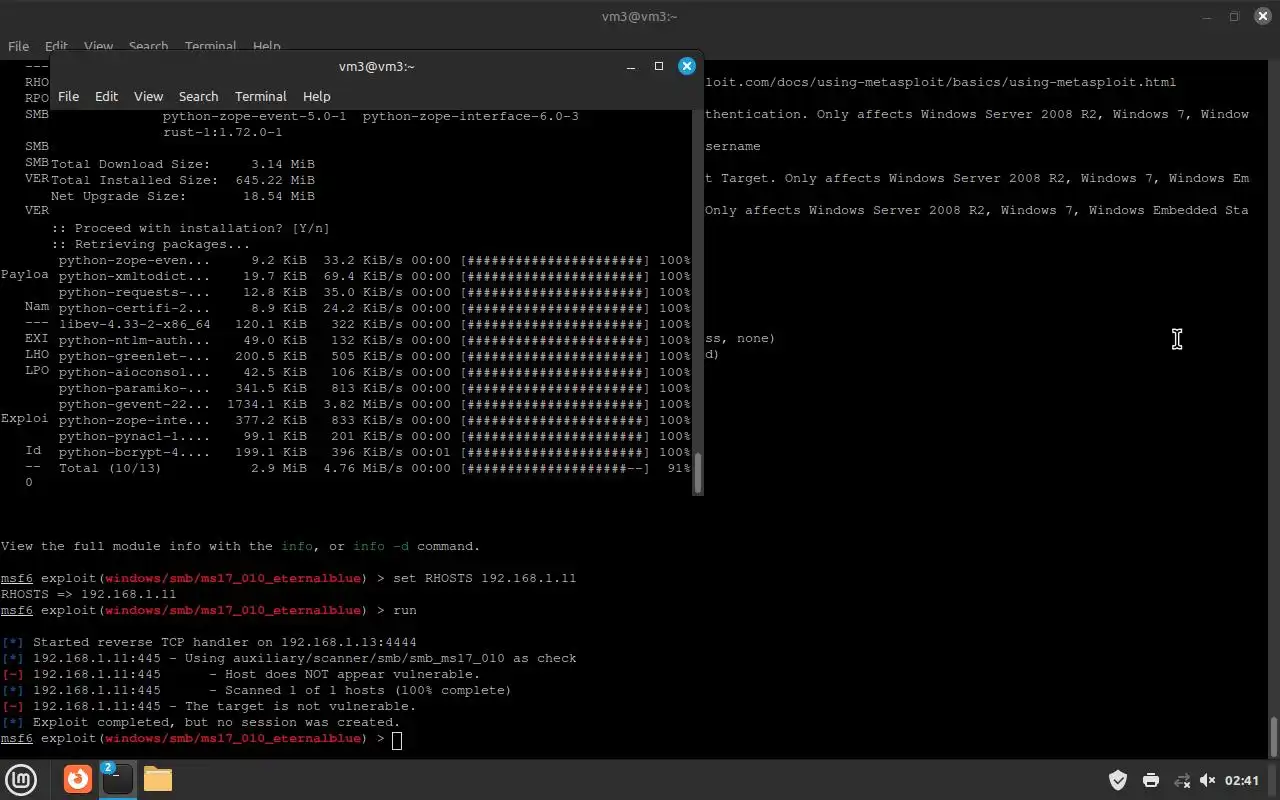Click the 'set RHOSTS 192.168.1.11' command line
This screenshot has width=1280, height=800.
coord(484,578)
